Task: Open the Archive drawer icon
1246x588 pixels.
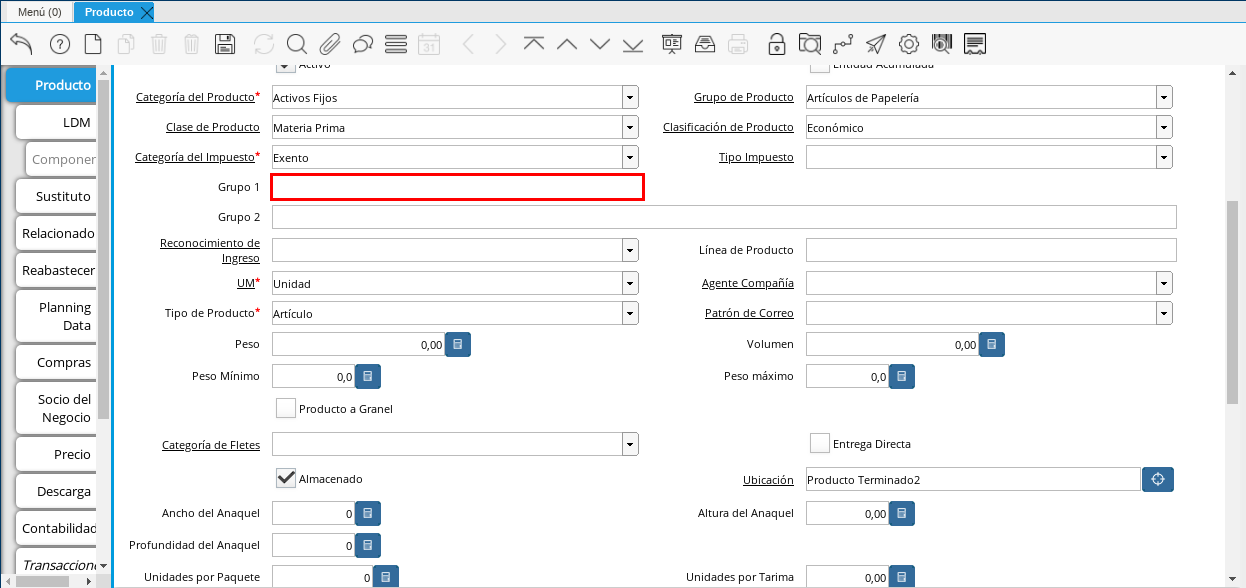Action: 705,44
